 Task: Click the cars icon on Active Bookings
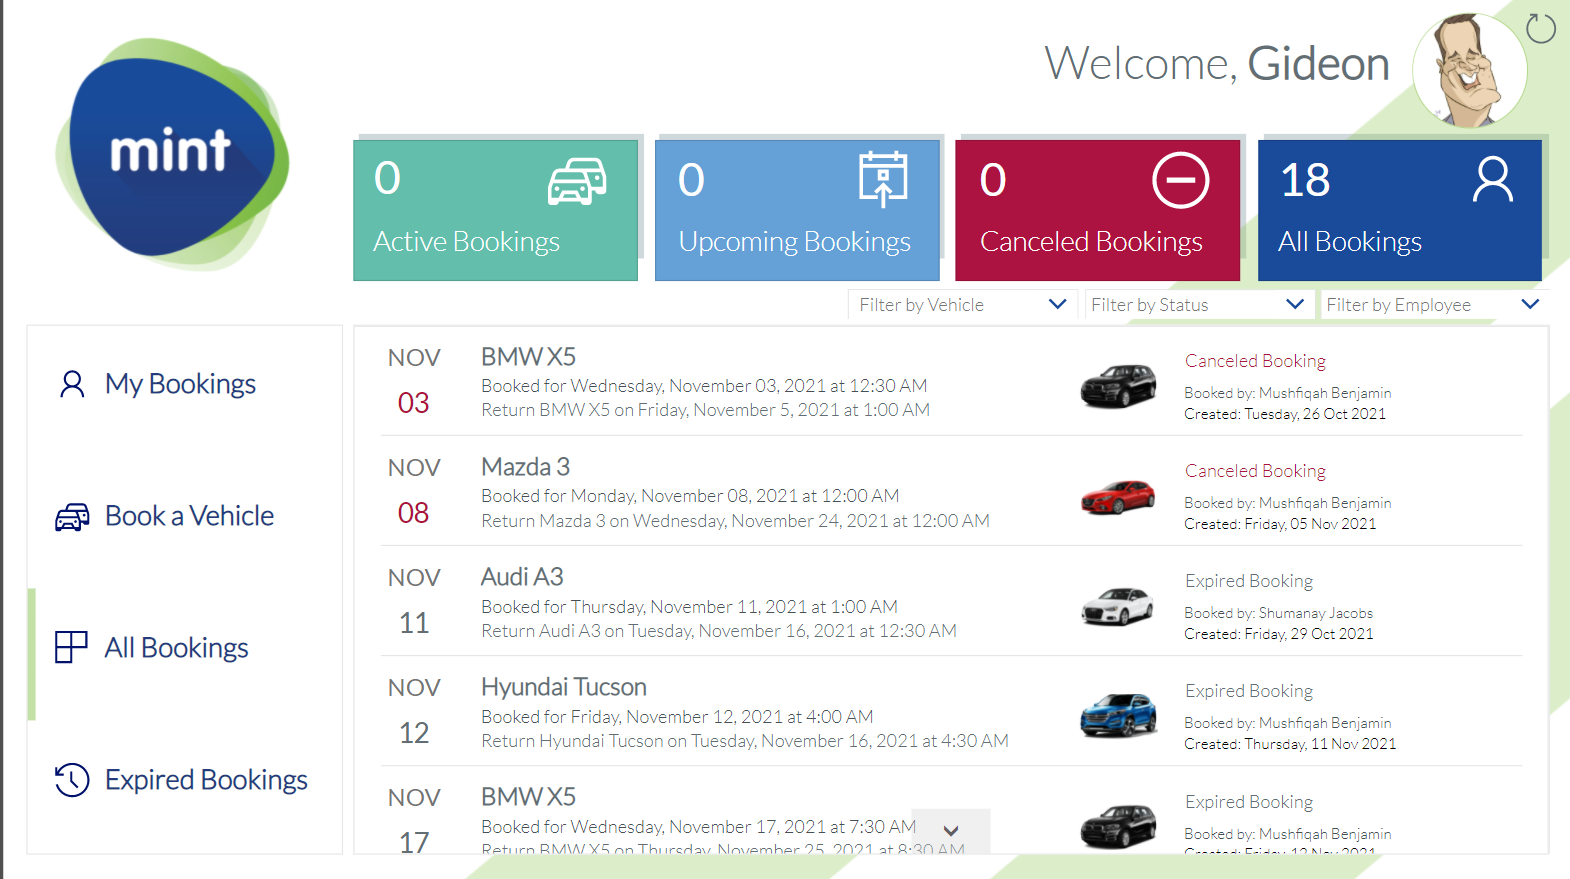pos(577,182)
